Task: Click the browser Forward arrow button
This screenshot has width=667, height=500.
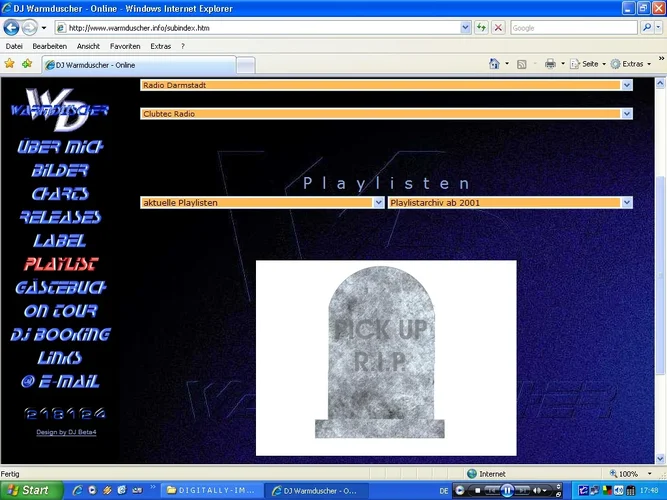Action: (x=29, y=28)
